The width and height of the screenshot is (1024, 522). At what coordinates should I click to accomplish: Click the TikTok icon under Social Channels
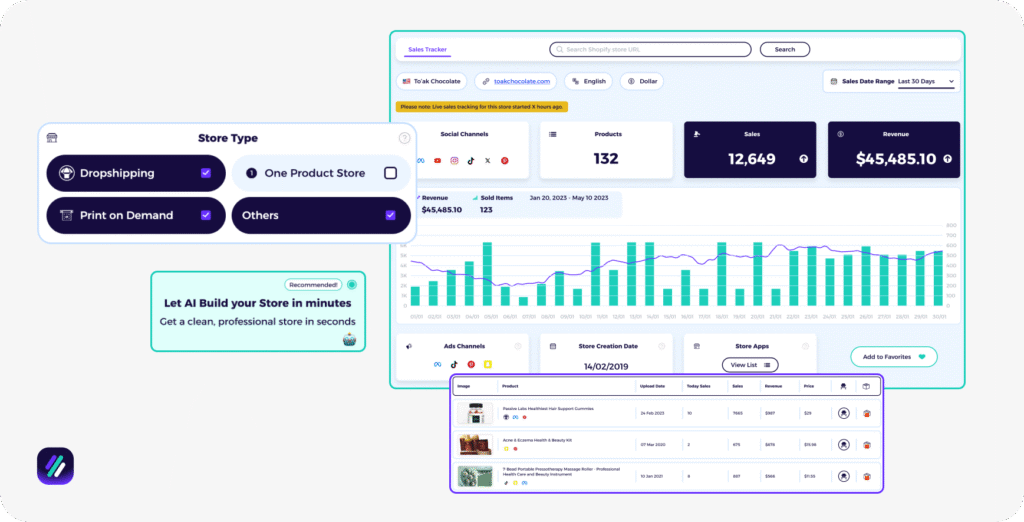[471, 160]
